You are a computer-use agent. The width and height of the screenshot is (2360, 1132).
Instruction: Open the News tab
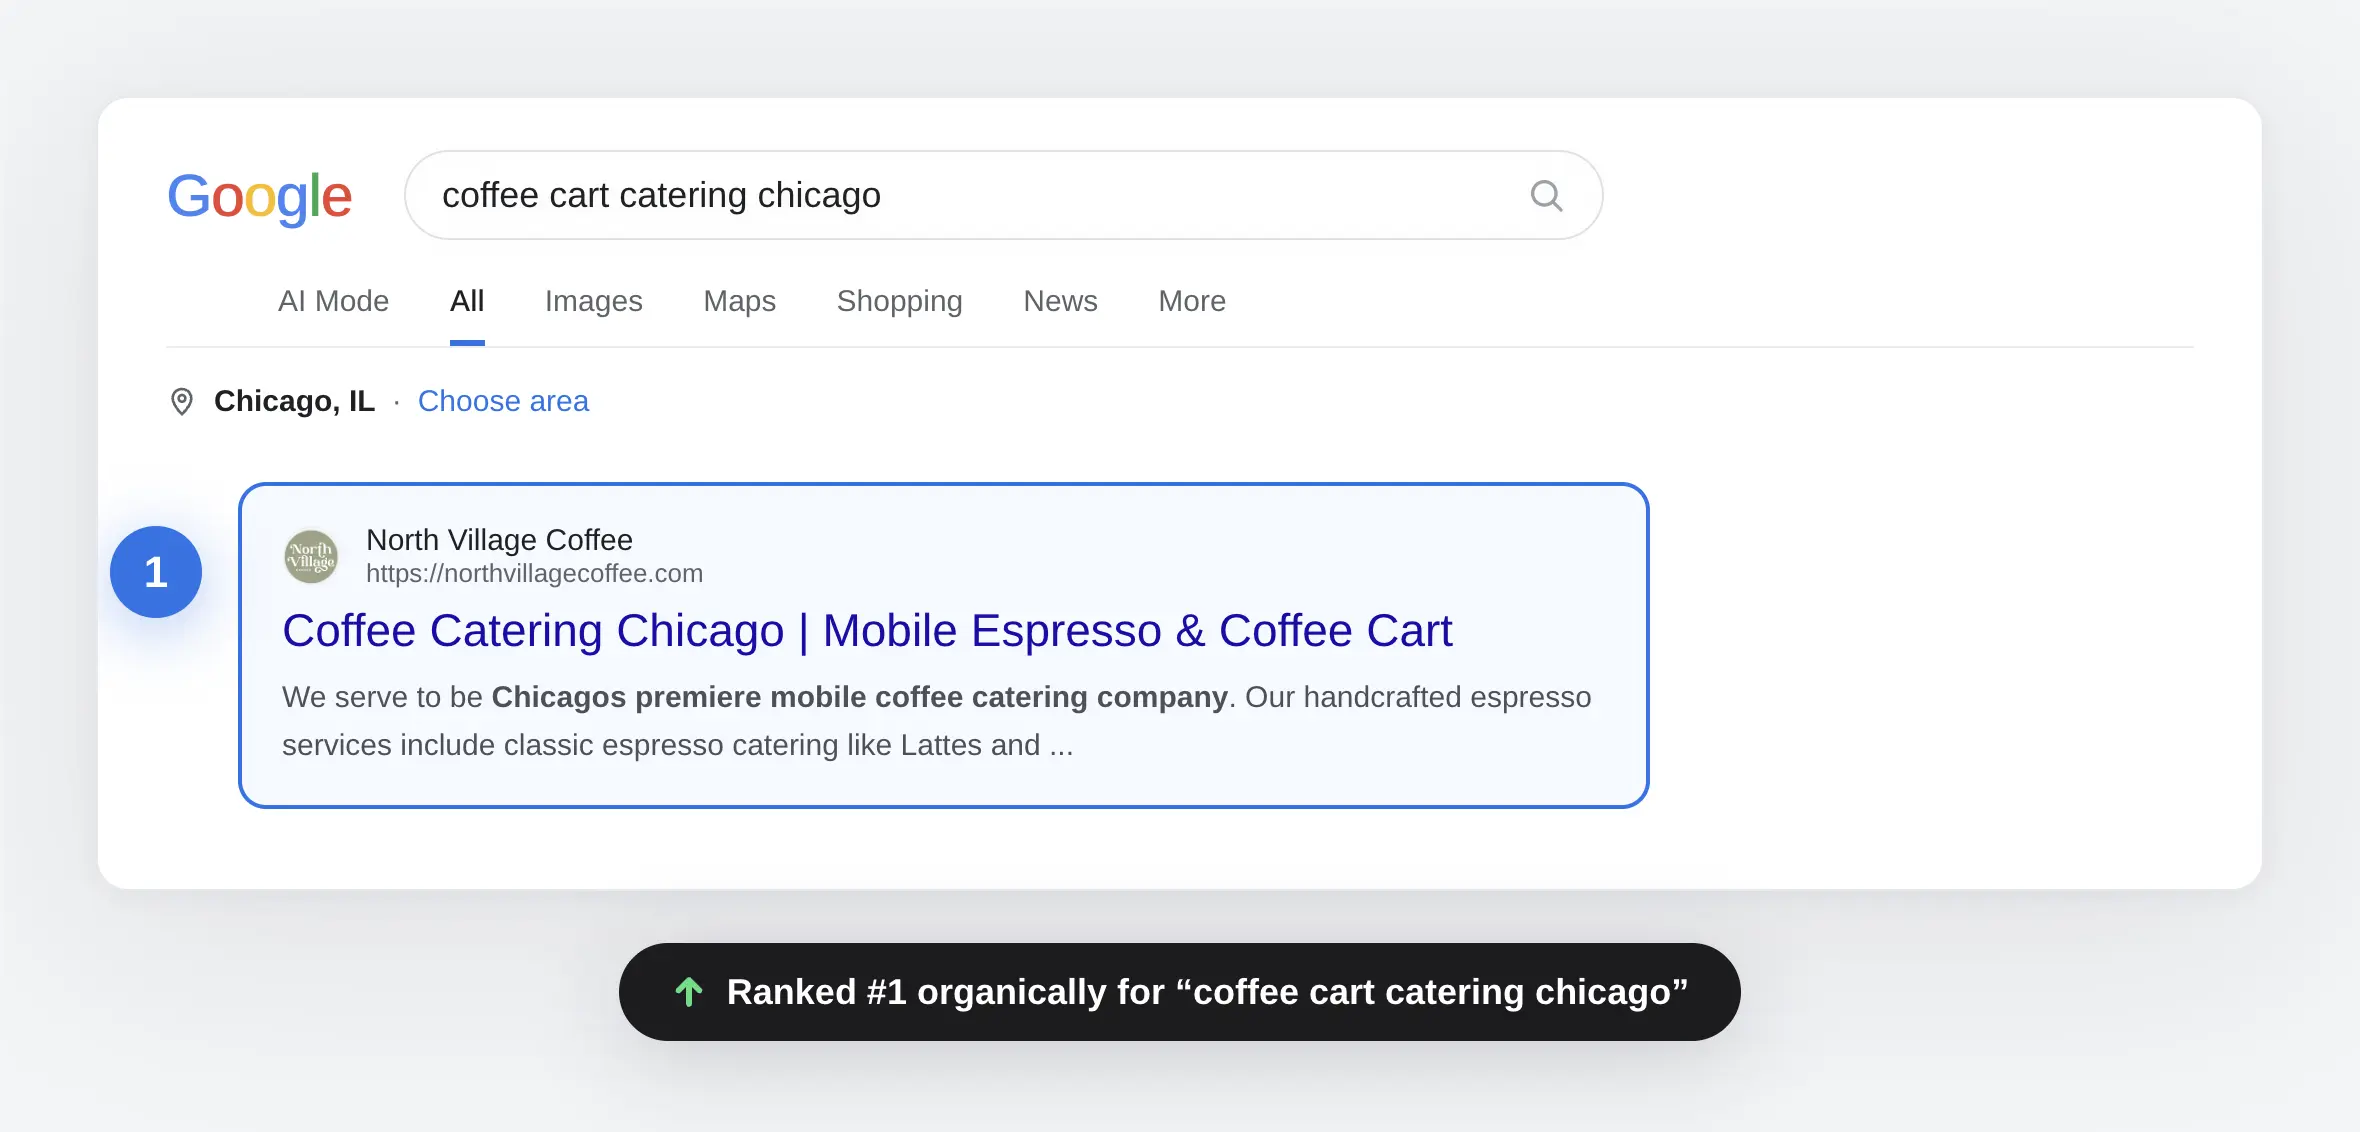pos(1060,301)
